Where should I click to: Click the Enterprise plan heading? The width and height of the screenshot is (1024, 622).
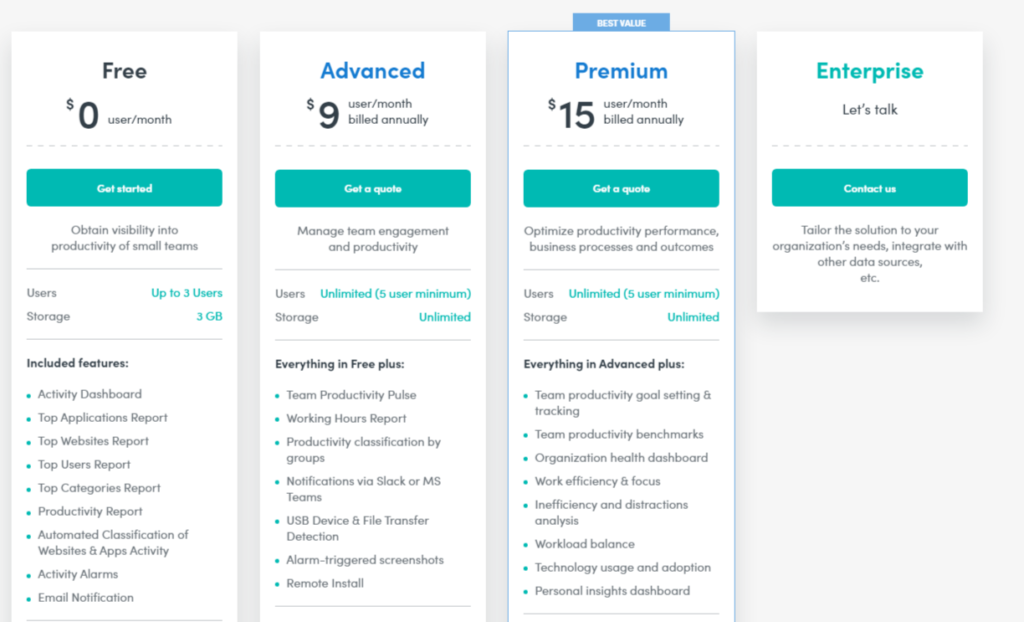coord(868,71)
